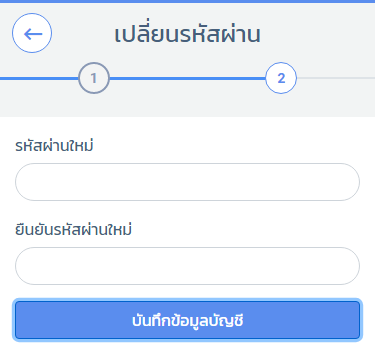The height and width of the screenshot is (360, 375).
Task: Click the บันทึกข้อมูลบัญชี button
Action: (187, 320)
